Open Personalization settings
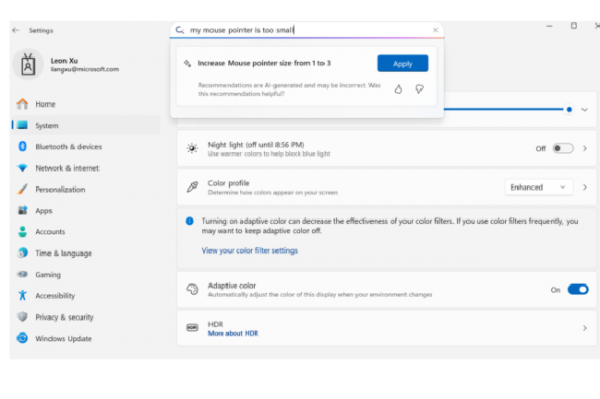Viewport: 600px width, 399px height. point(86,189)
